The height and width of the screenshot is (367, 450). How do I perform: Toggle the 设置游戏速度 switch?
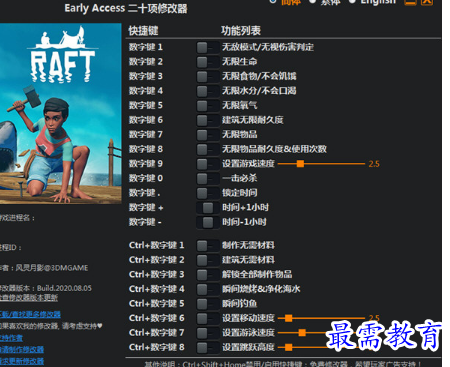click(x=207, y=164)
